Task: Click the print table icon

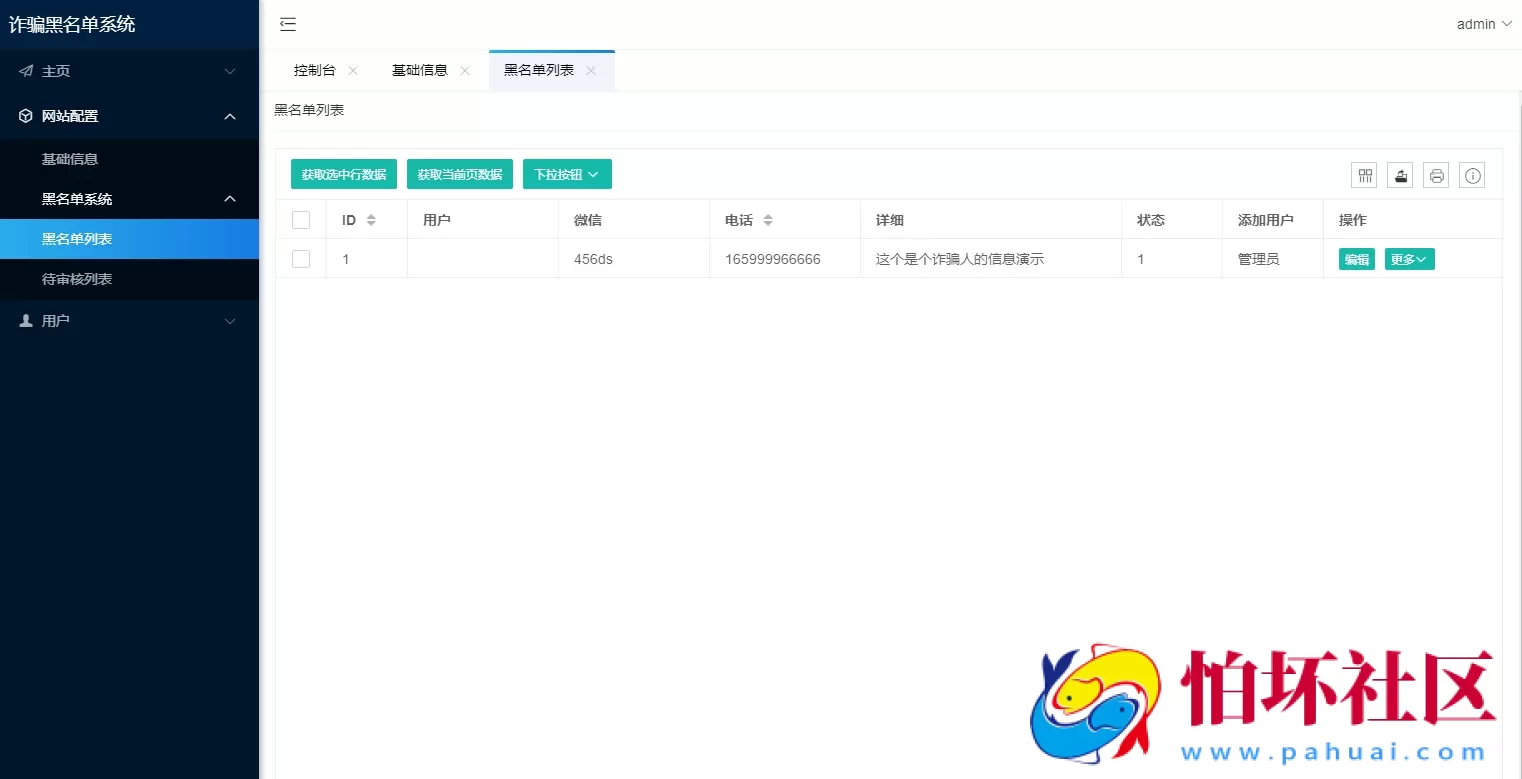Action: click(x=1436, y=175)
